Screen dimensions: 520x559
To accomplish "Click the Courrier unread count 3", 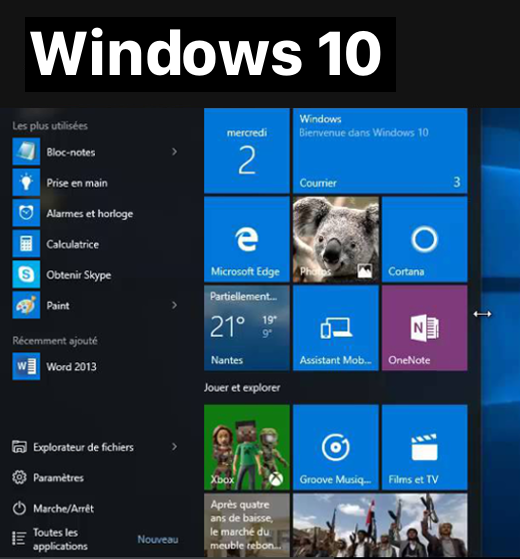I will coord(457,182).
